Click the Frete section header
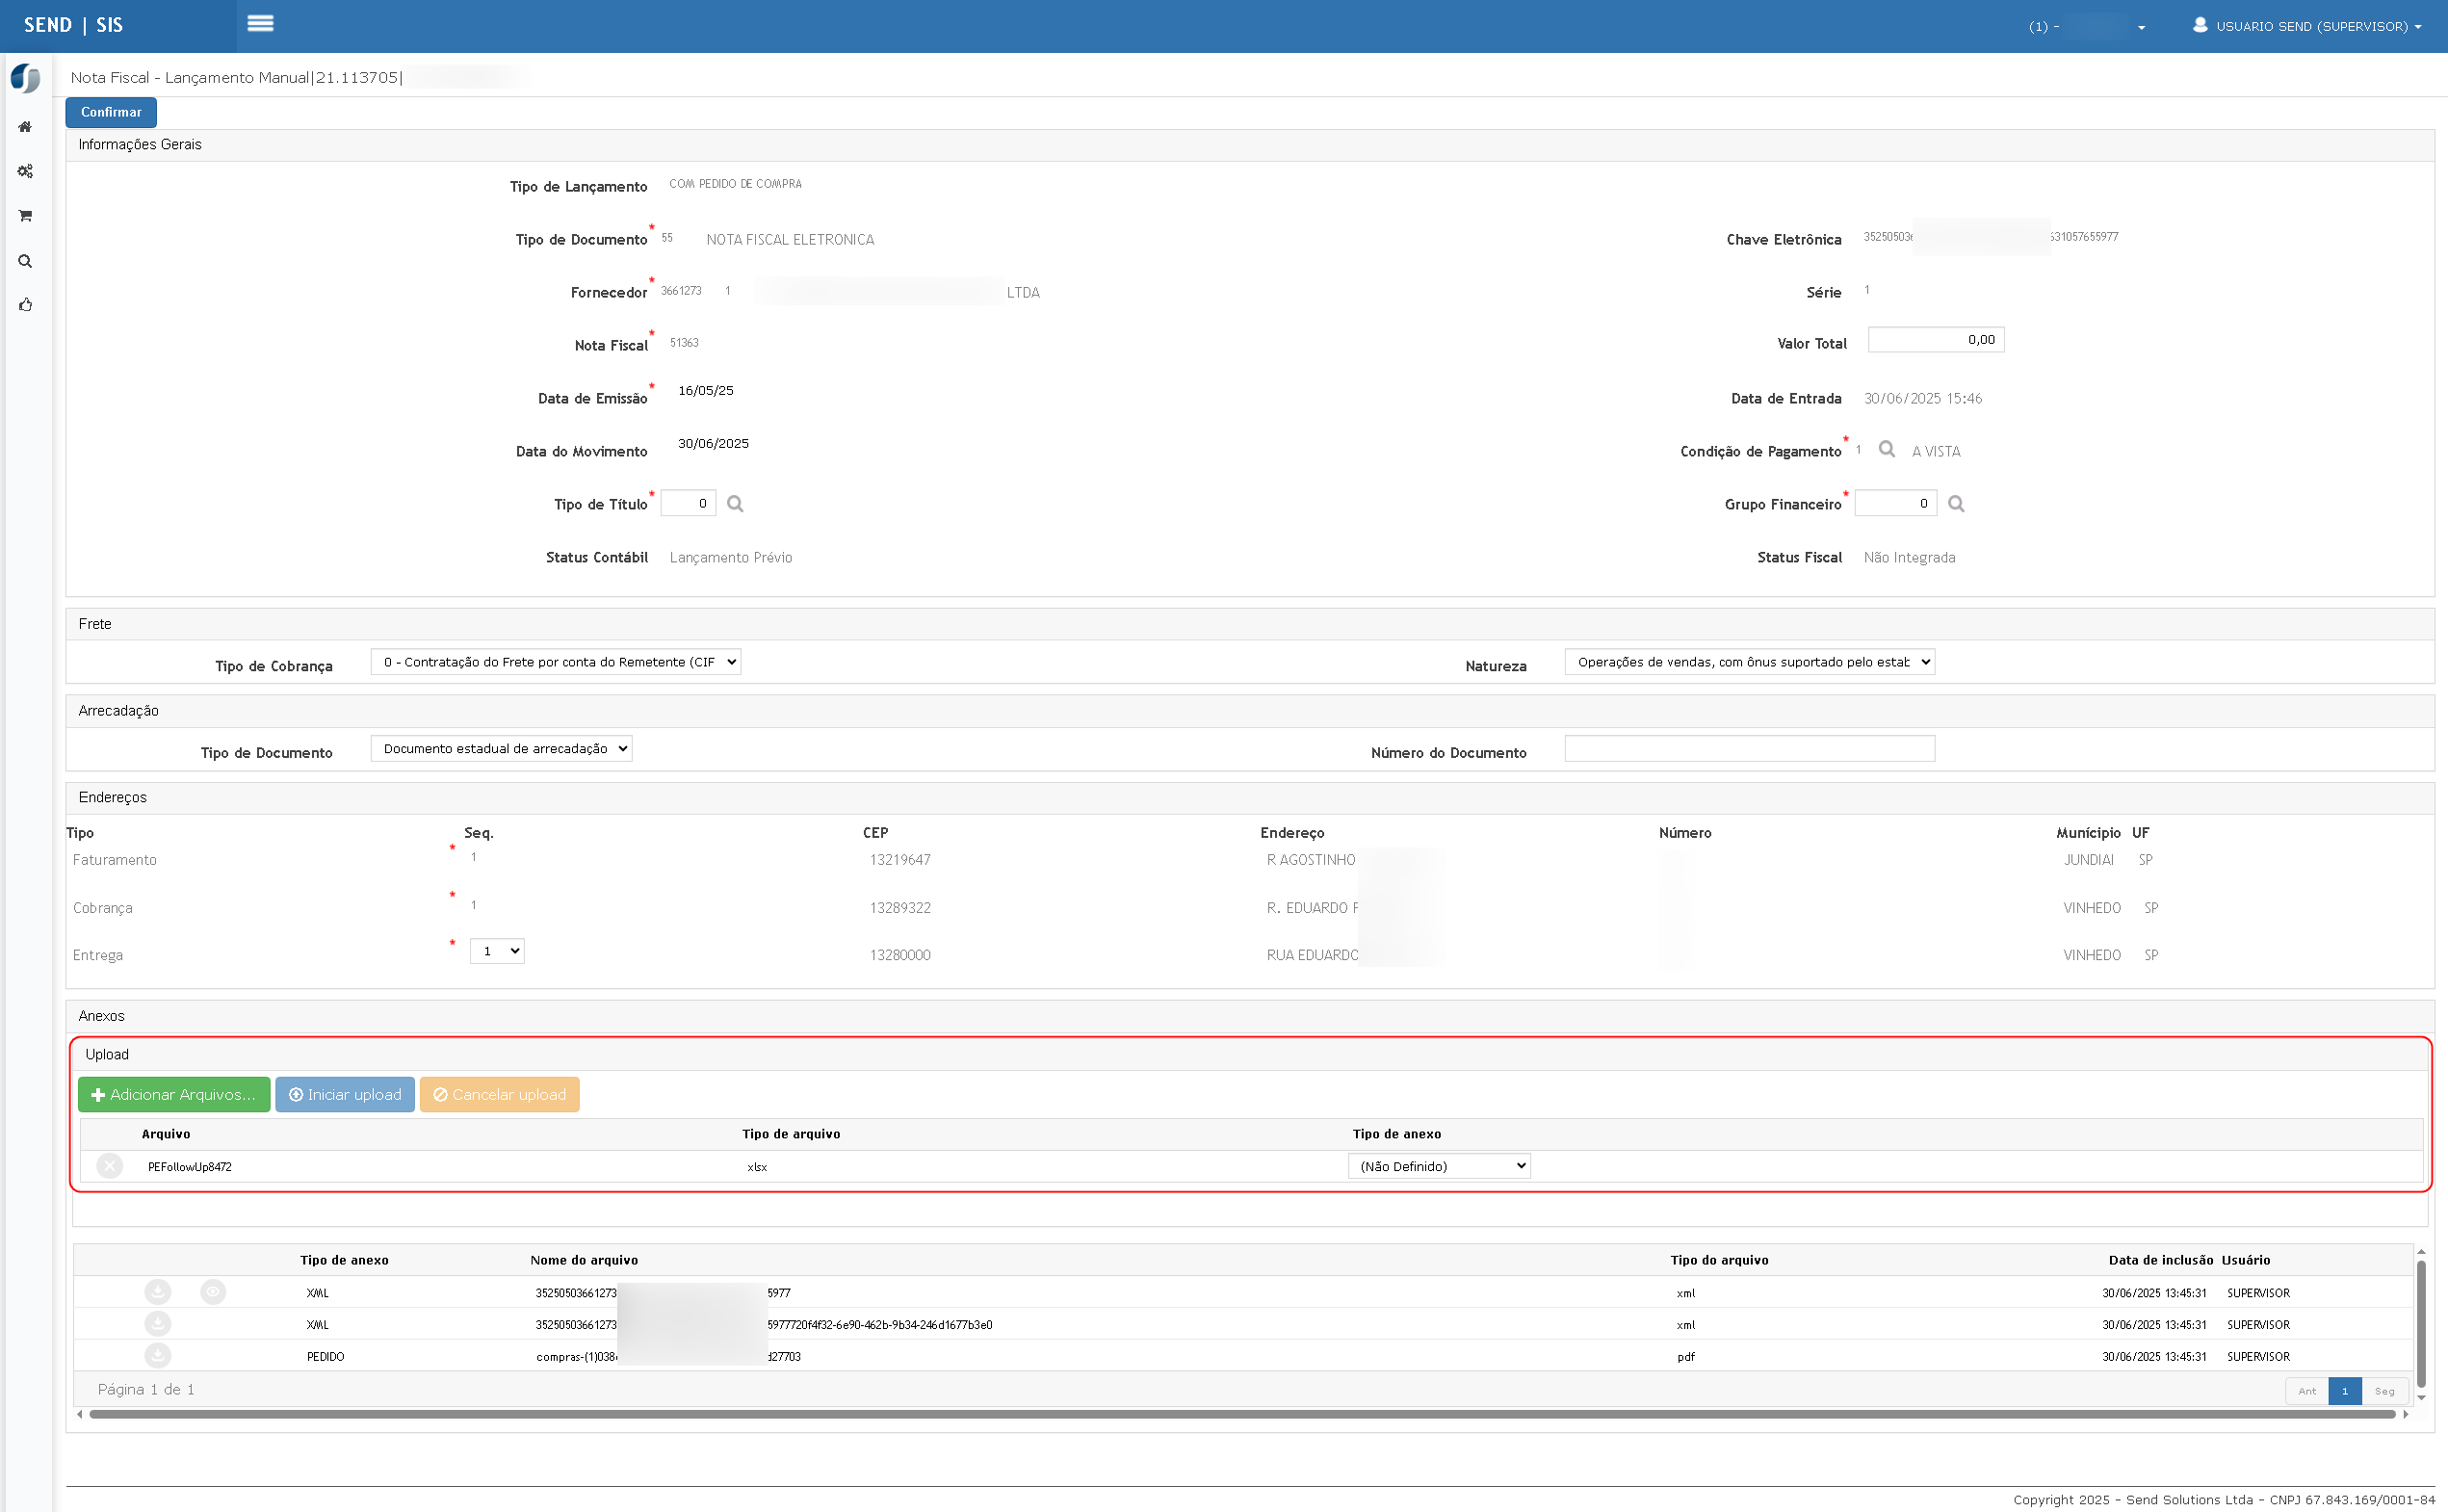This screenshot has width=2448, height=1512. pyautogui.click(x=1250, y=624)
